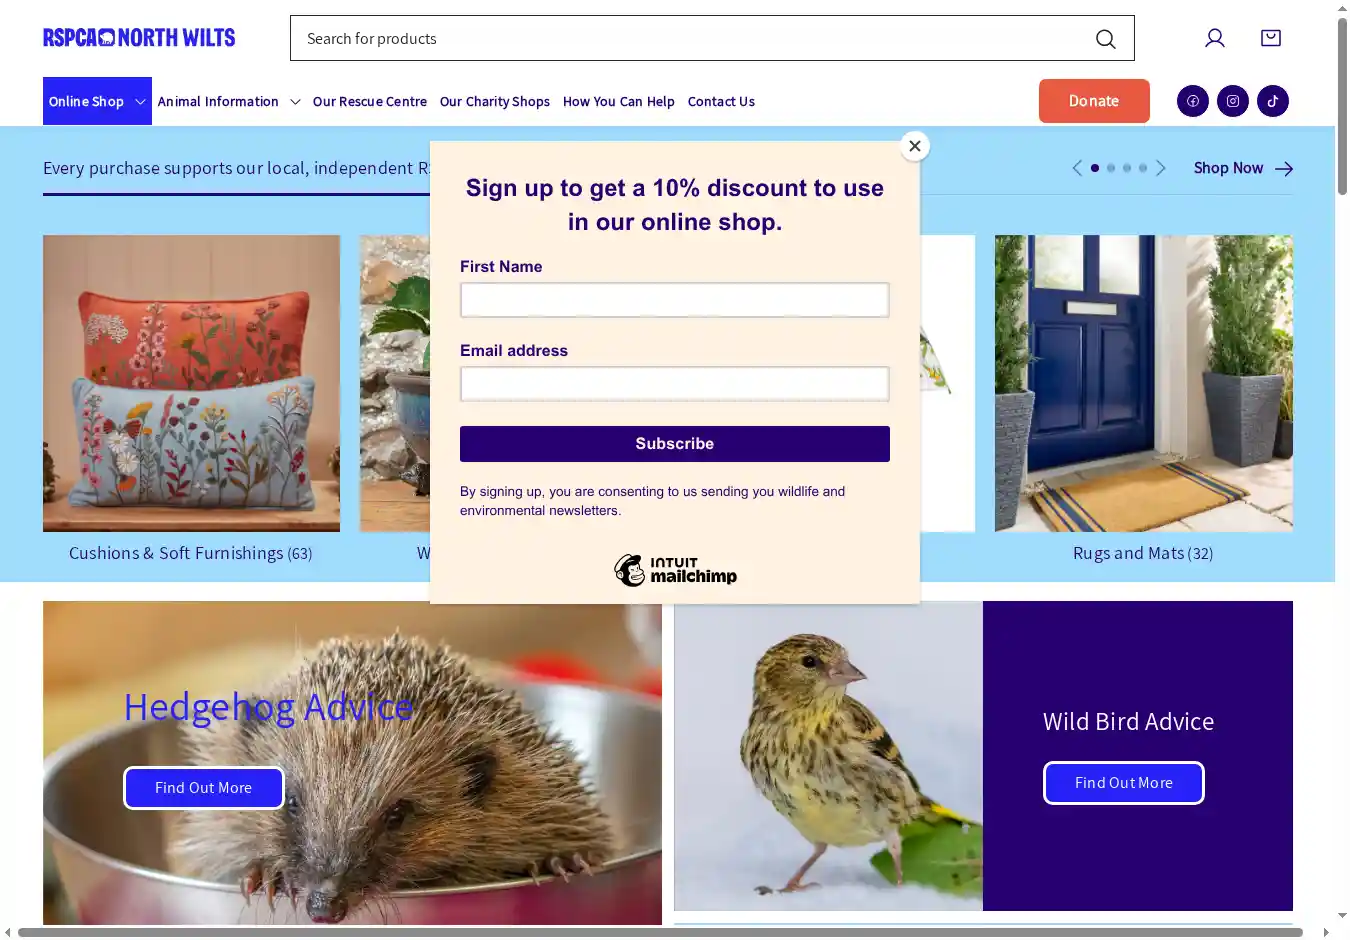Open the user account icon
This screenshot has height=940, width=1350.
(x=1215, y=38)
